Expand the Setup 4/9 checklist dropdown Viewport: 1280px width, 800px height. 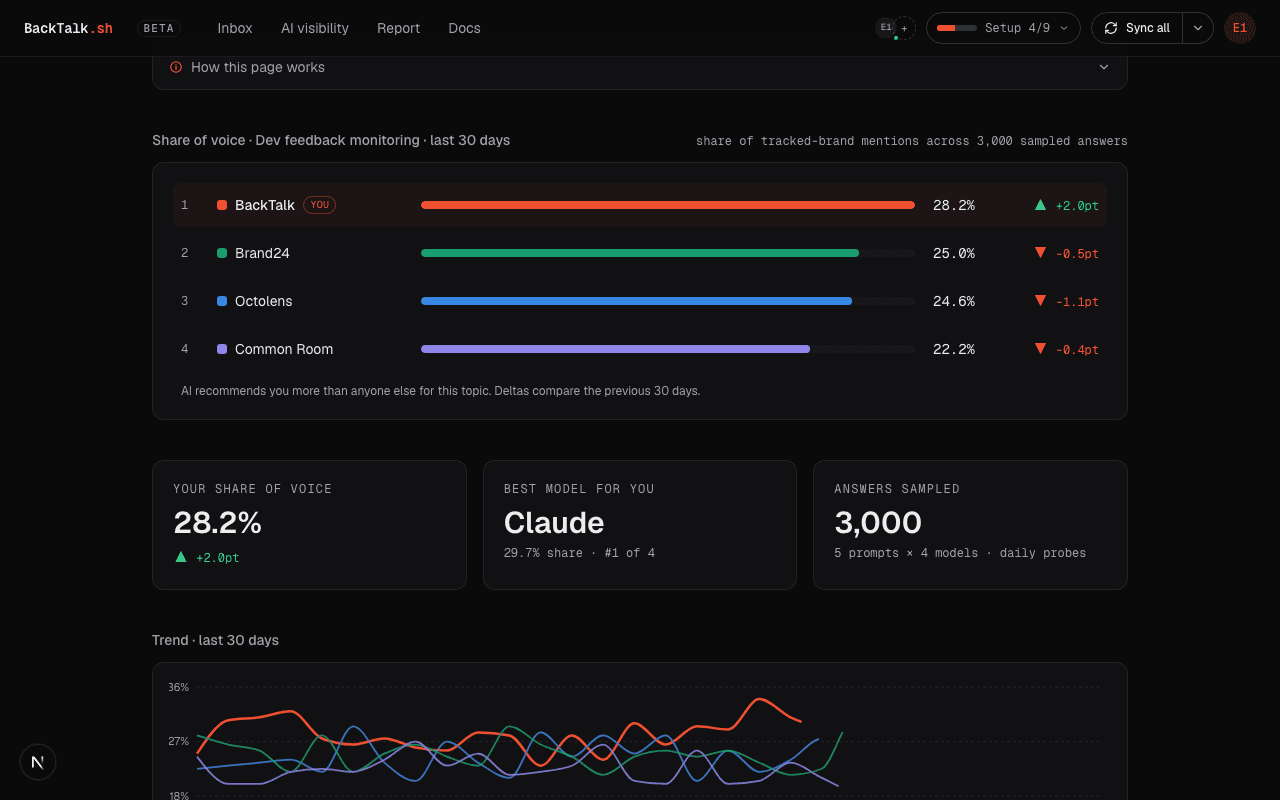point(1003,28)
